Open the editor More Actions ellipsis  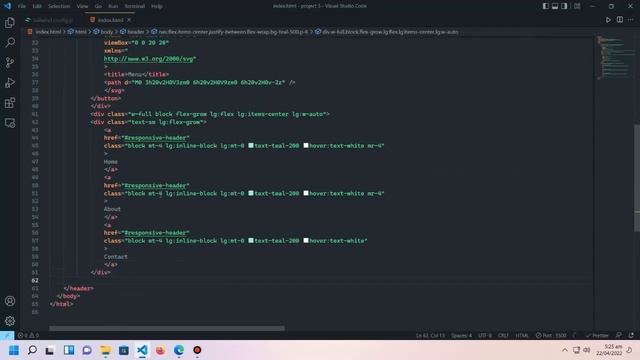point(631,20)
